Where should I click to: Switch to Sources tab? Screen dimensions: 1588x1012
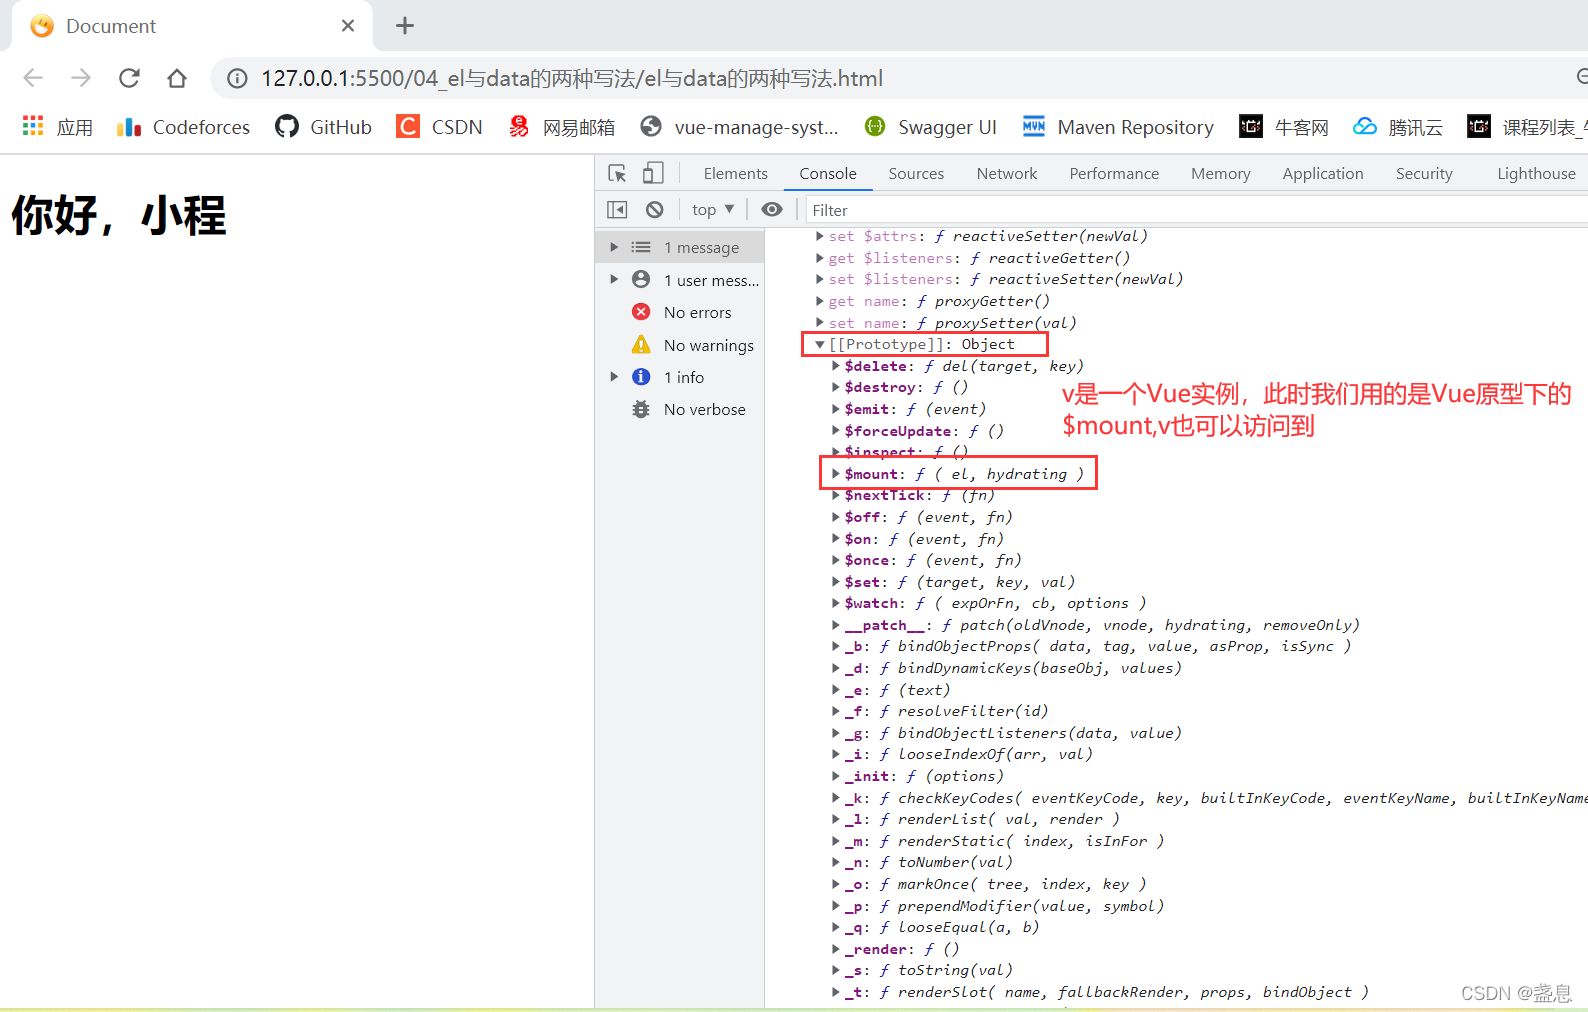pos(916,173)
